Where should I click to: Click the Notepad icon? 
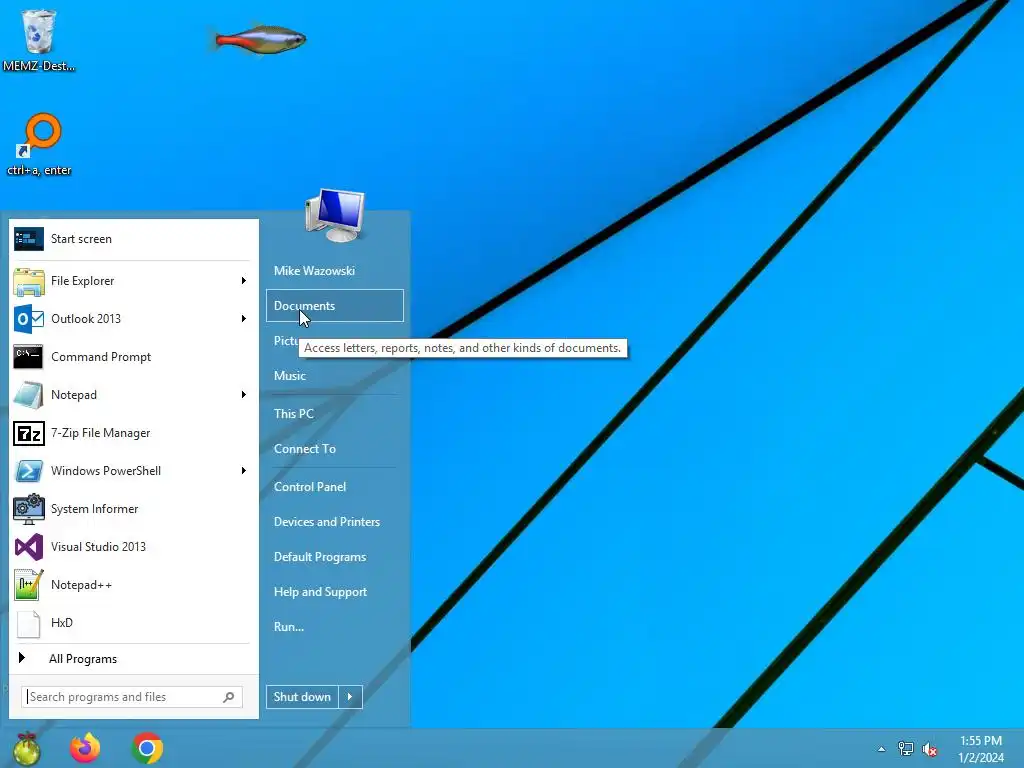(x=29, y=394)
